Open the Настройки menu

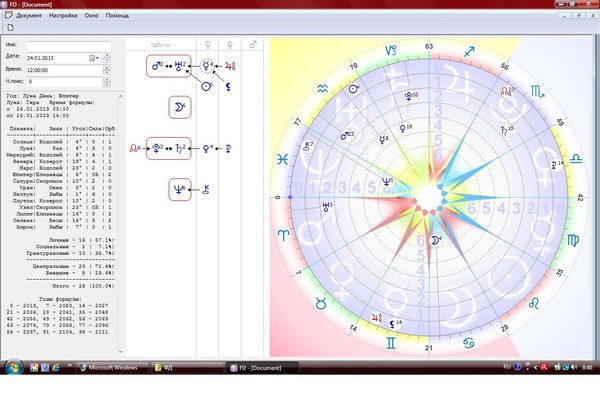point(63,16)
